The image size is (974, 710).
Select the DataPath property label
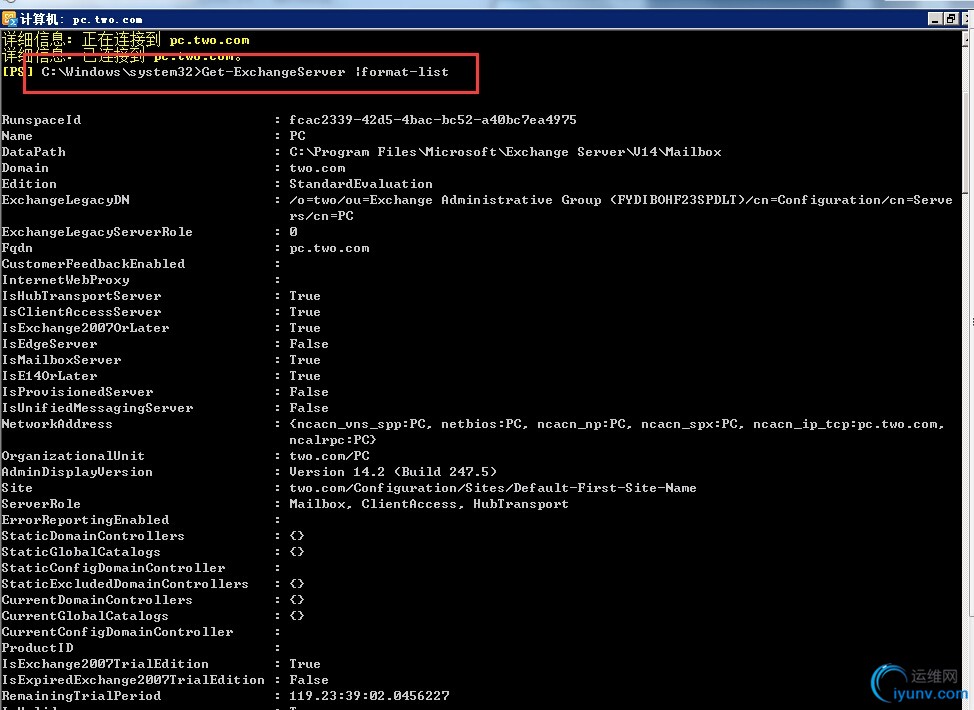click(33, 152)
